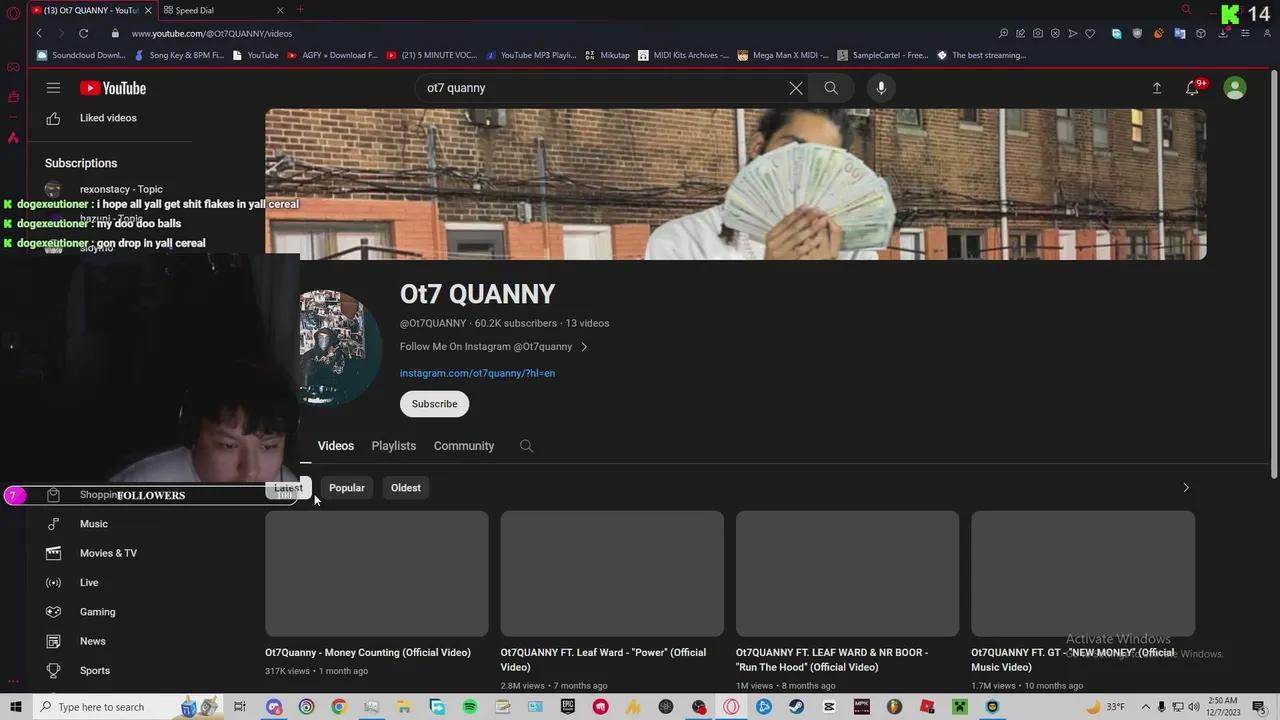The image size is (1280, 720).
Task: Open the YouTube guide hamburger menu
Action: coord(53,88)
